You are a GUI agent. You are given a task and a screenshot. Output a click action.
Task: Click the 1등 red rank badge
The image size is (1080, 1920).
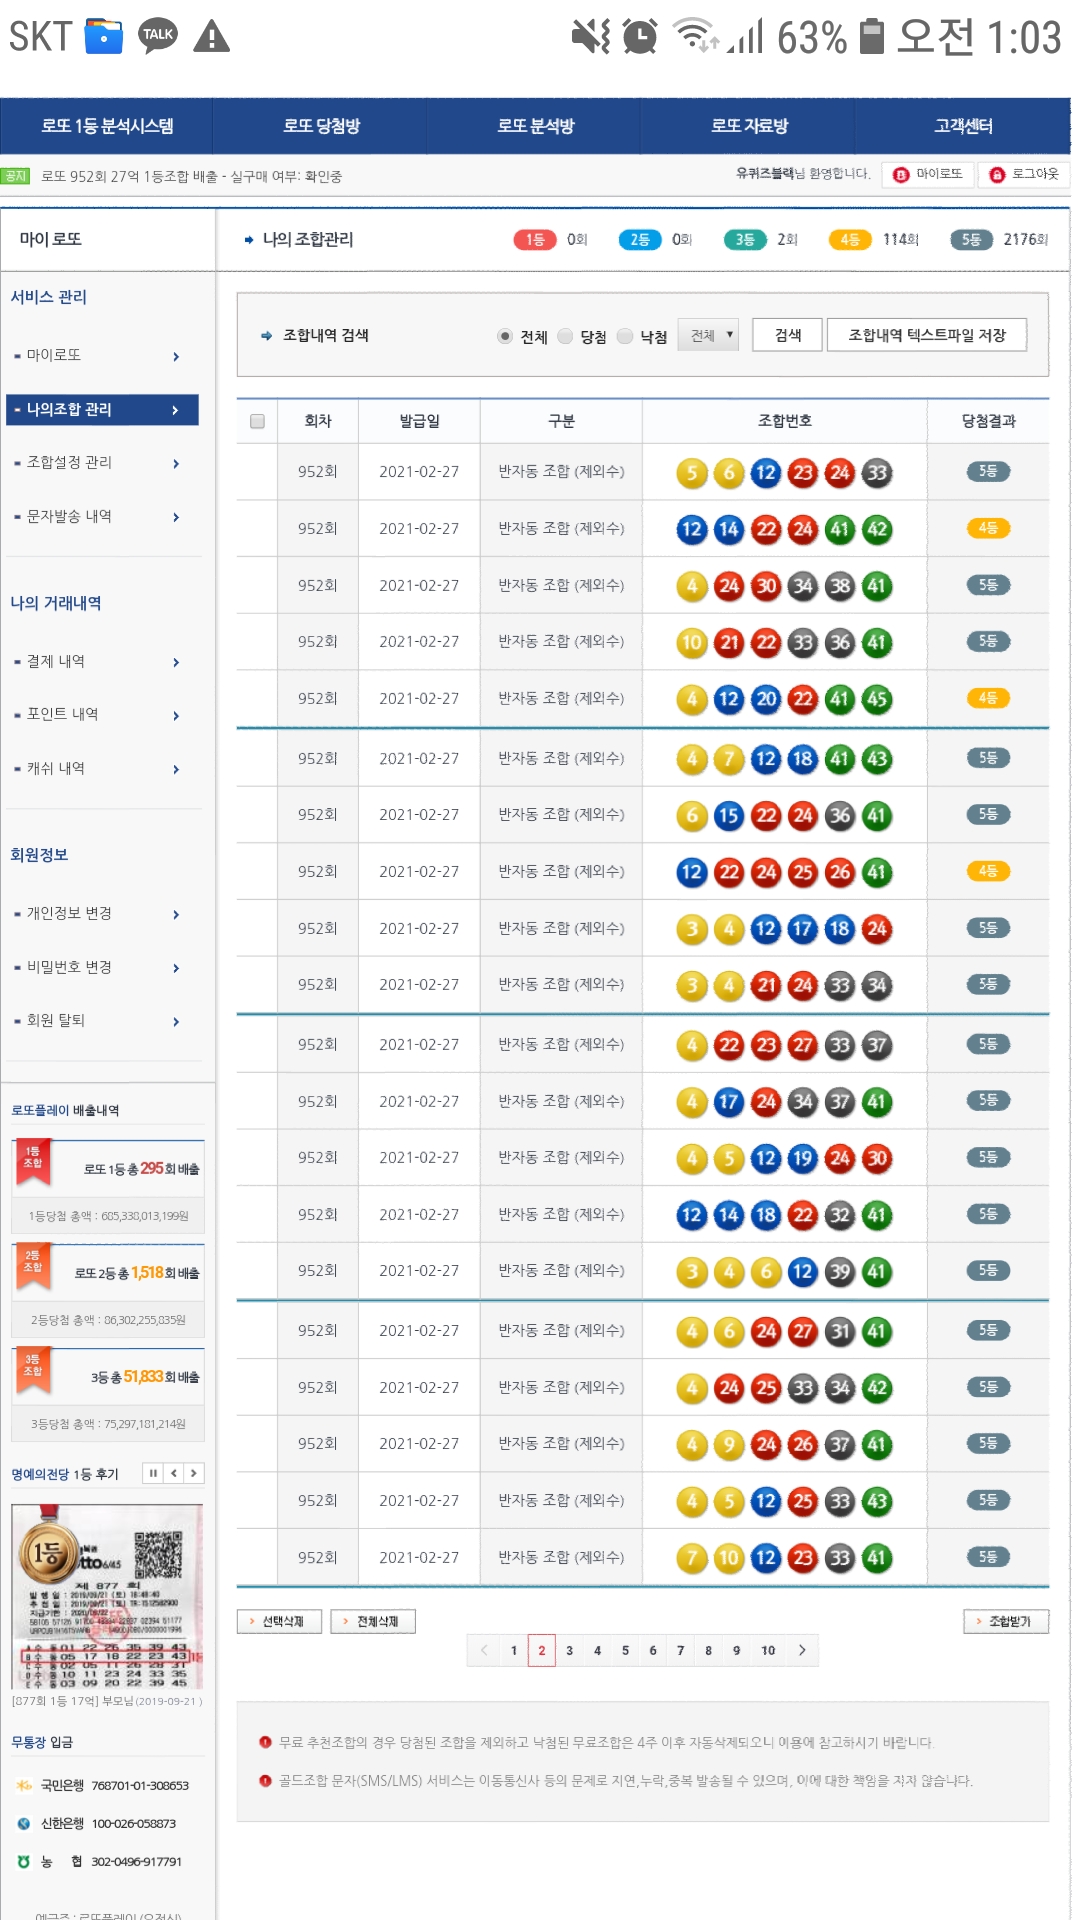pyautogui.click(x=535, y=239)
